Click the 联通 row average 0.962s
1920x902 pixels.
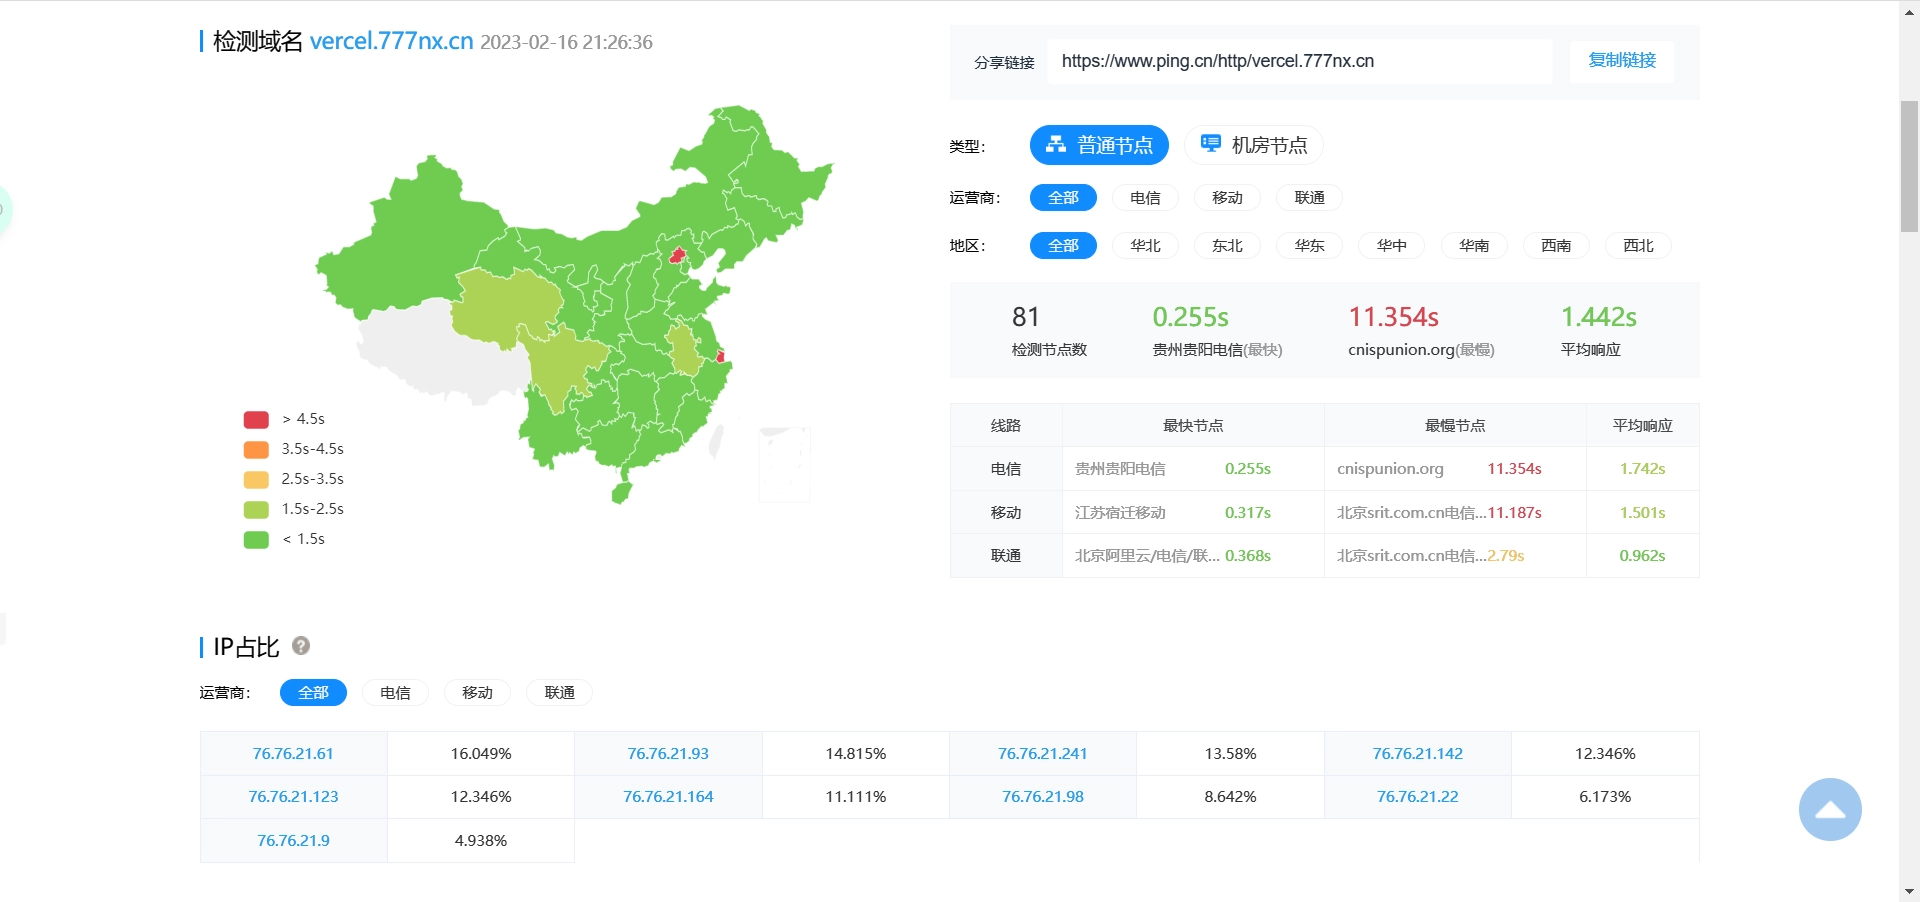point(1642,556)
